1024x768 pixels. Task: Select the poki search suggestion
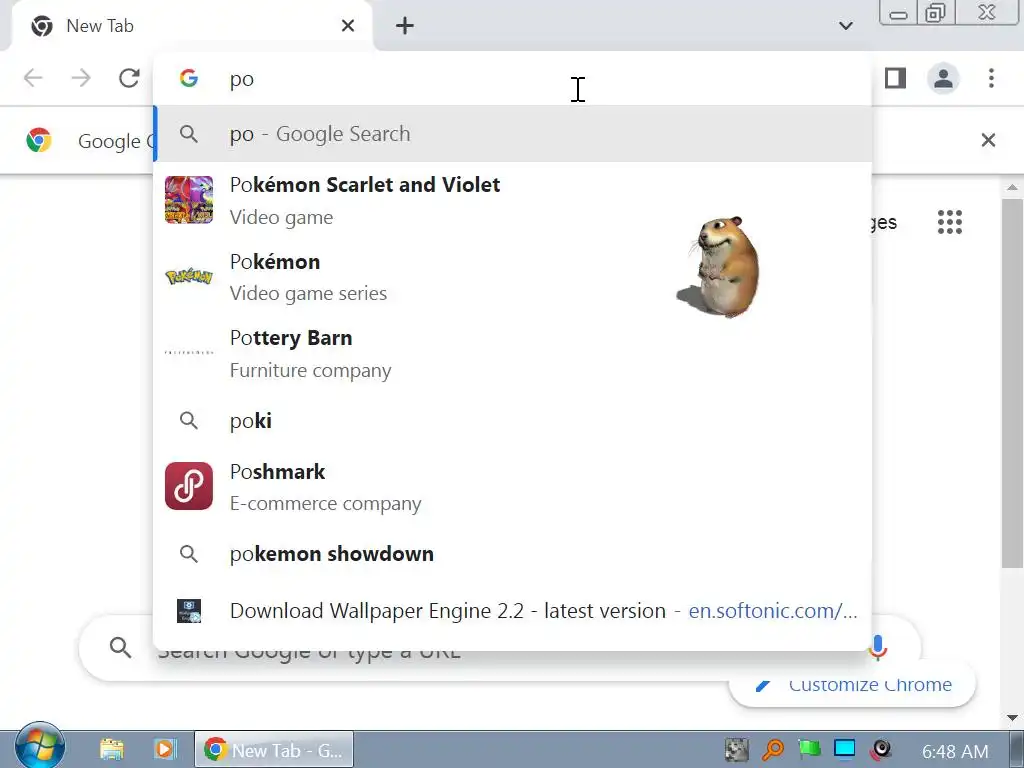pos(513,421)
